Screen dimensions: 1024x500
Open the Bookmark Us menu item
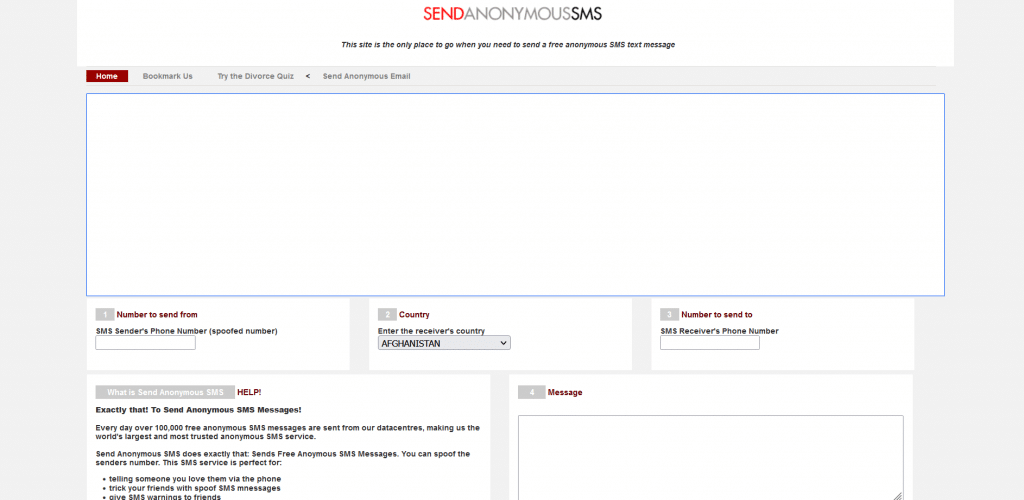click(168, 76)
